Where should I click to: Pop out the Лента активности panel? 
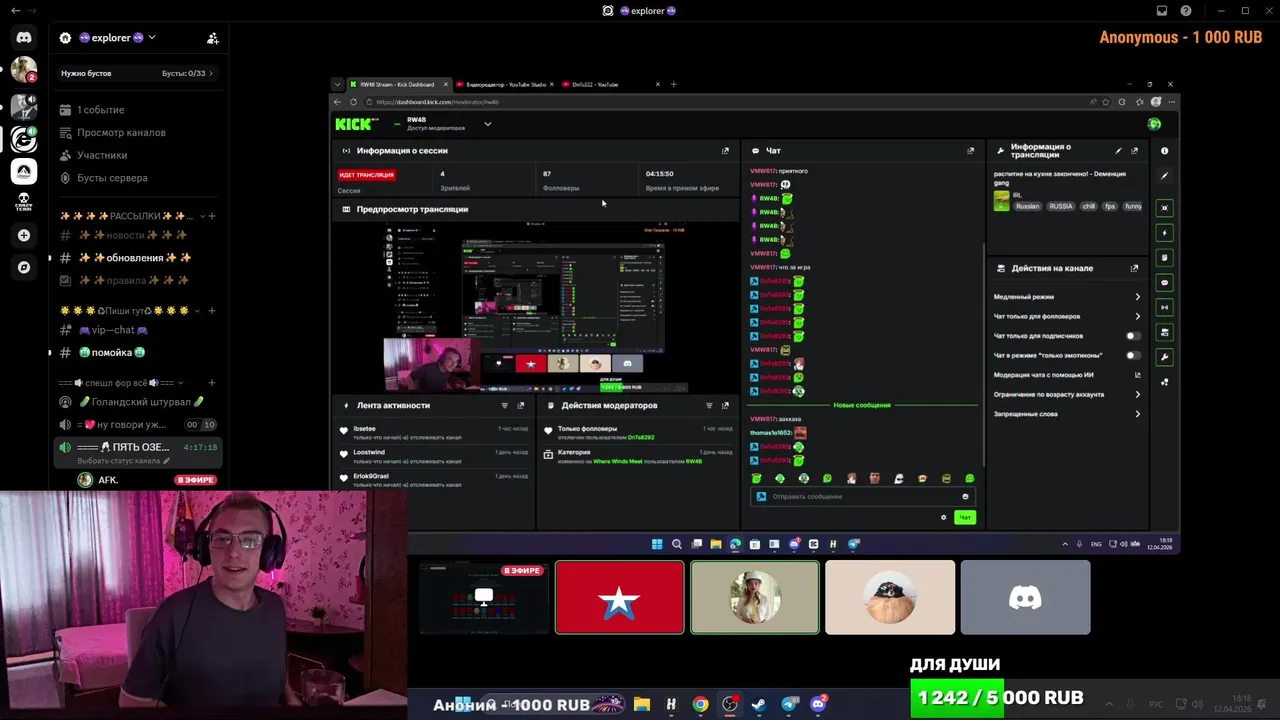point(520,405)
